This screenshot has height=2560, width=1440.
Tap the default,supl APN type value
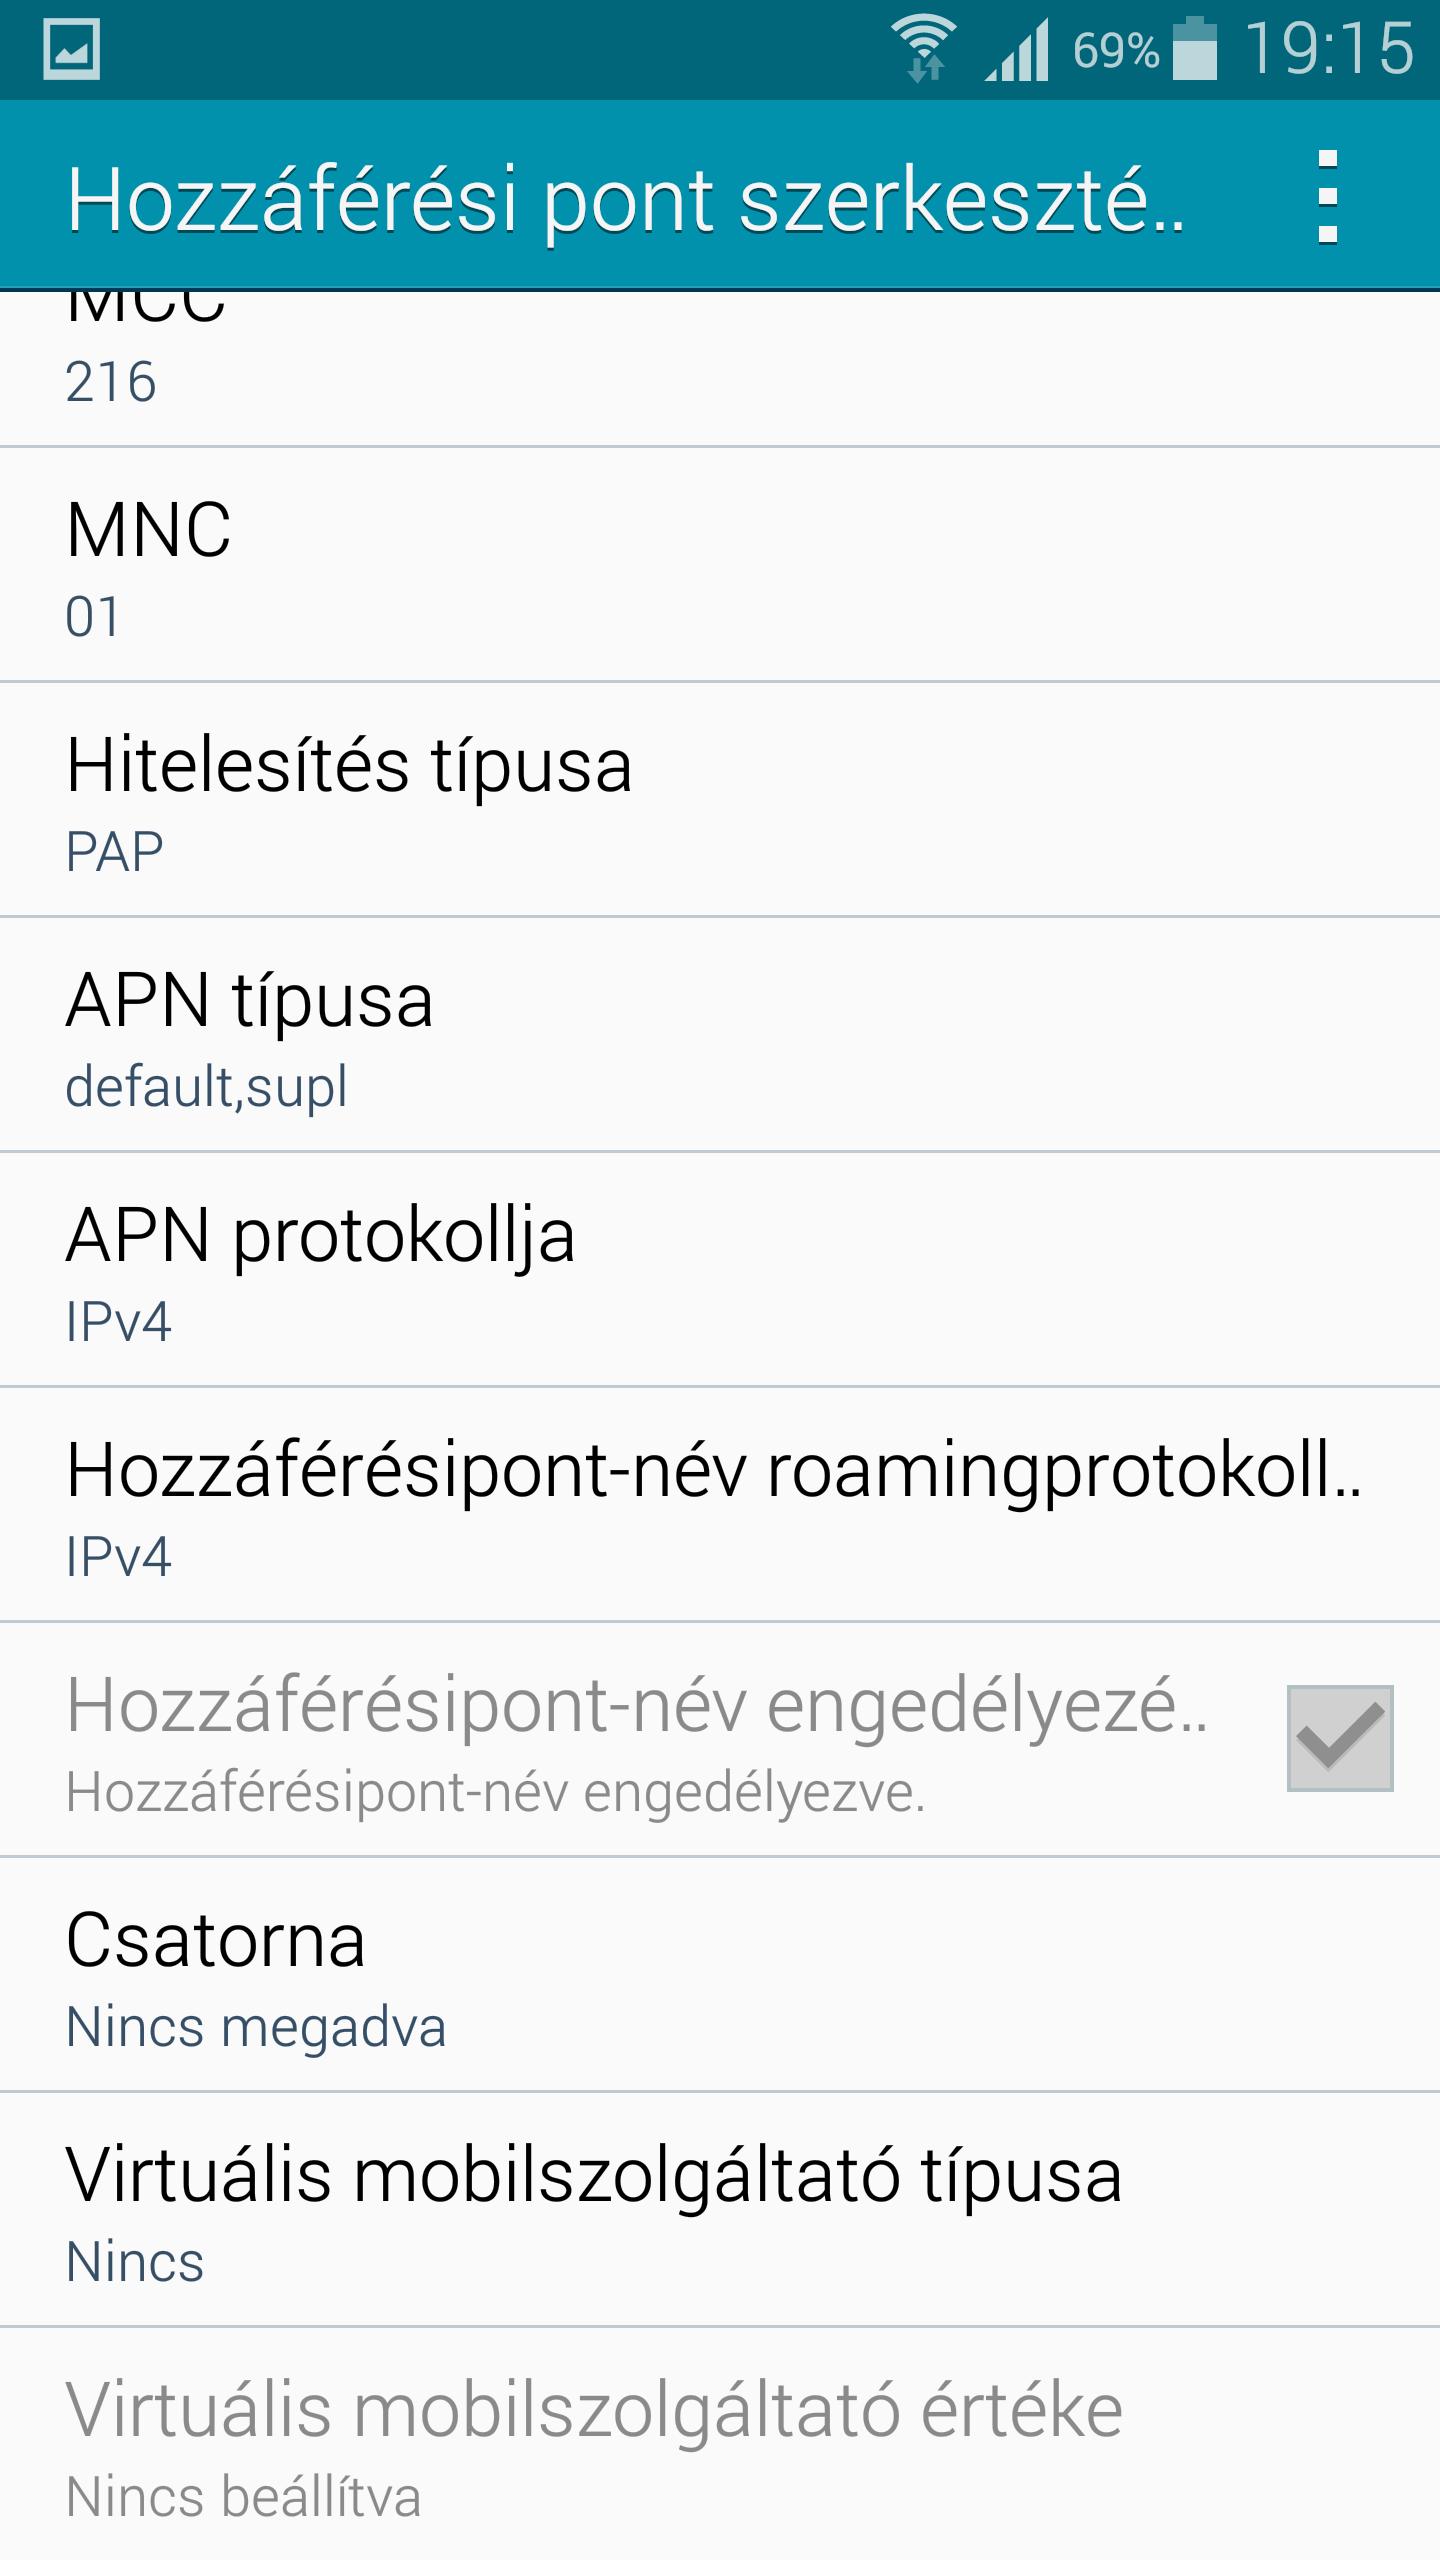click(x=207, y=1088)
